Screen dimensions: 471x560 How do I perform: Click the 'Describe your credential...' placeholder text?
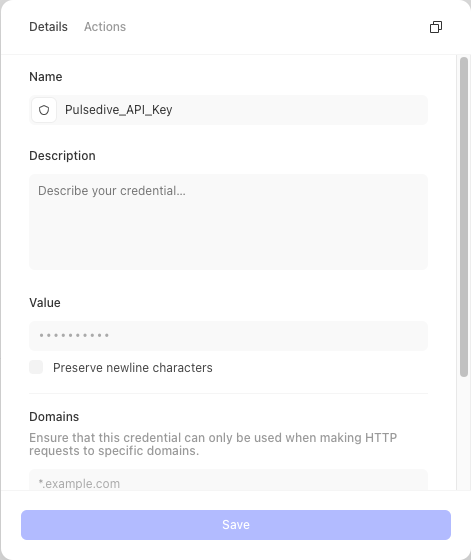click(112, 191)
